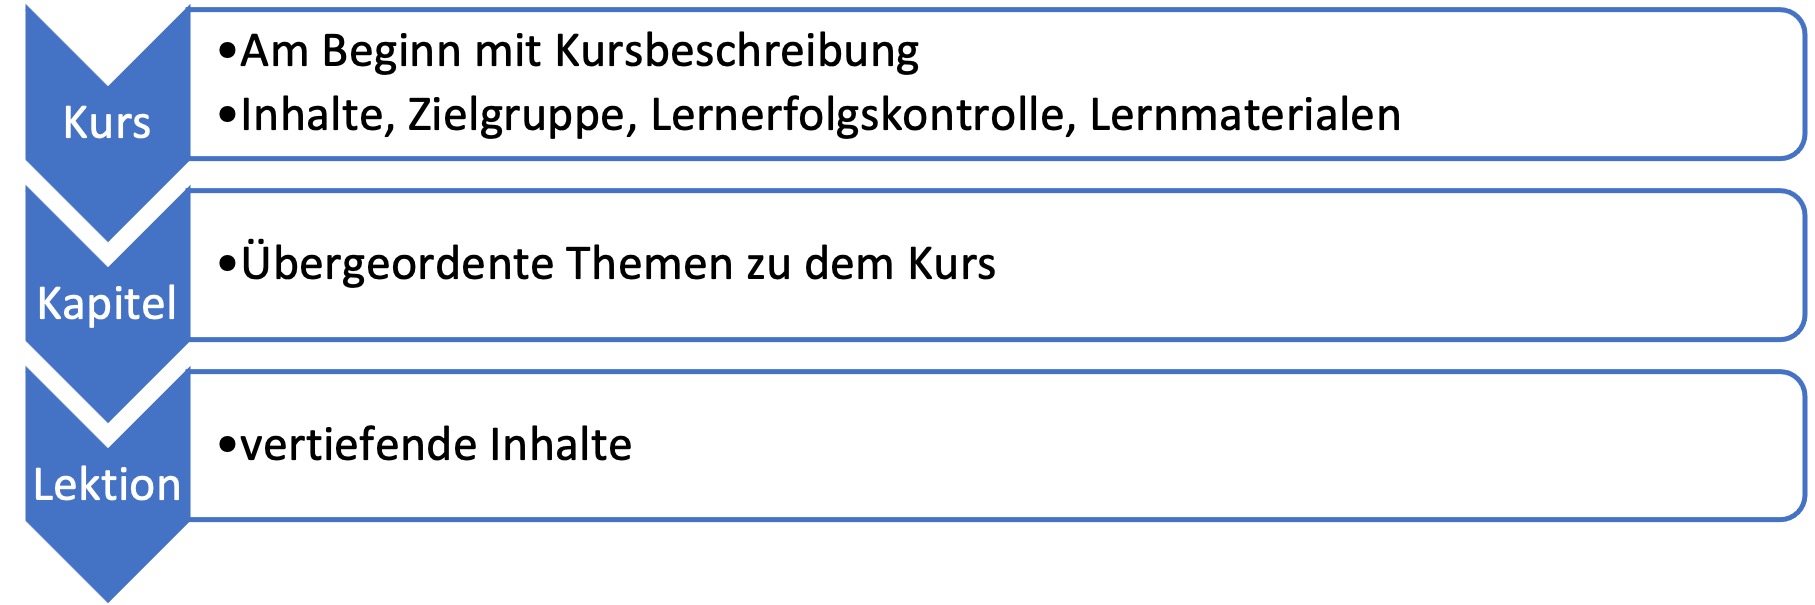Click the word 'Zielgruppe'
The width and height of the screenshot is (1815, 605).
point(522,115)
